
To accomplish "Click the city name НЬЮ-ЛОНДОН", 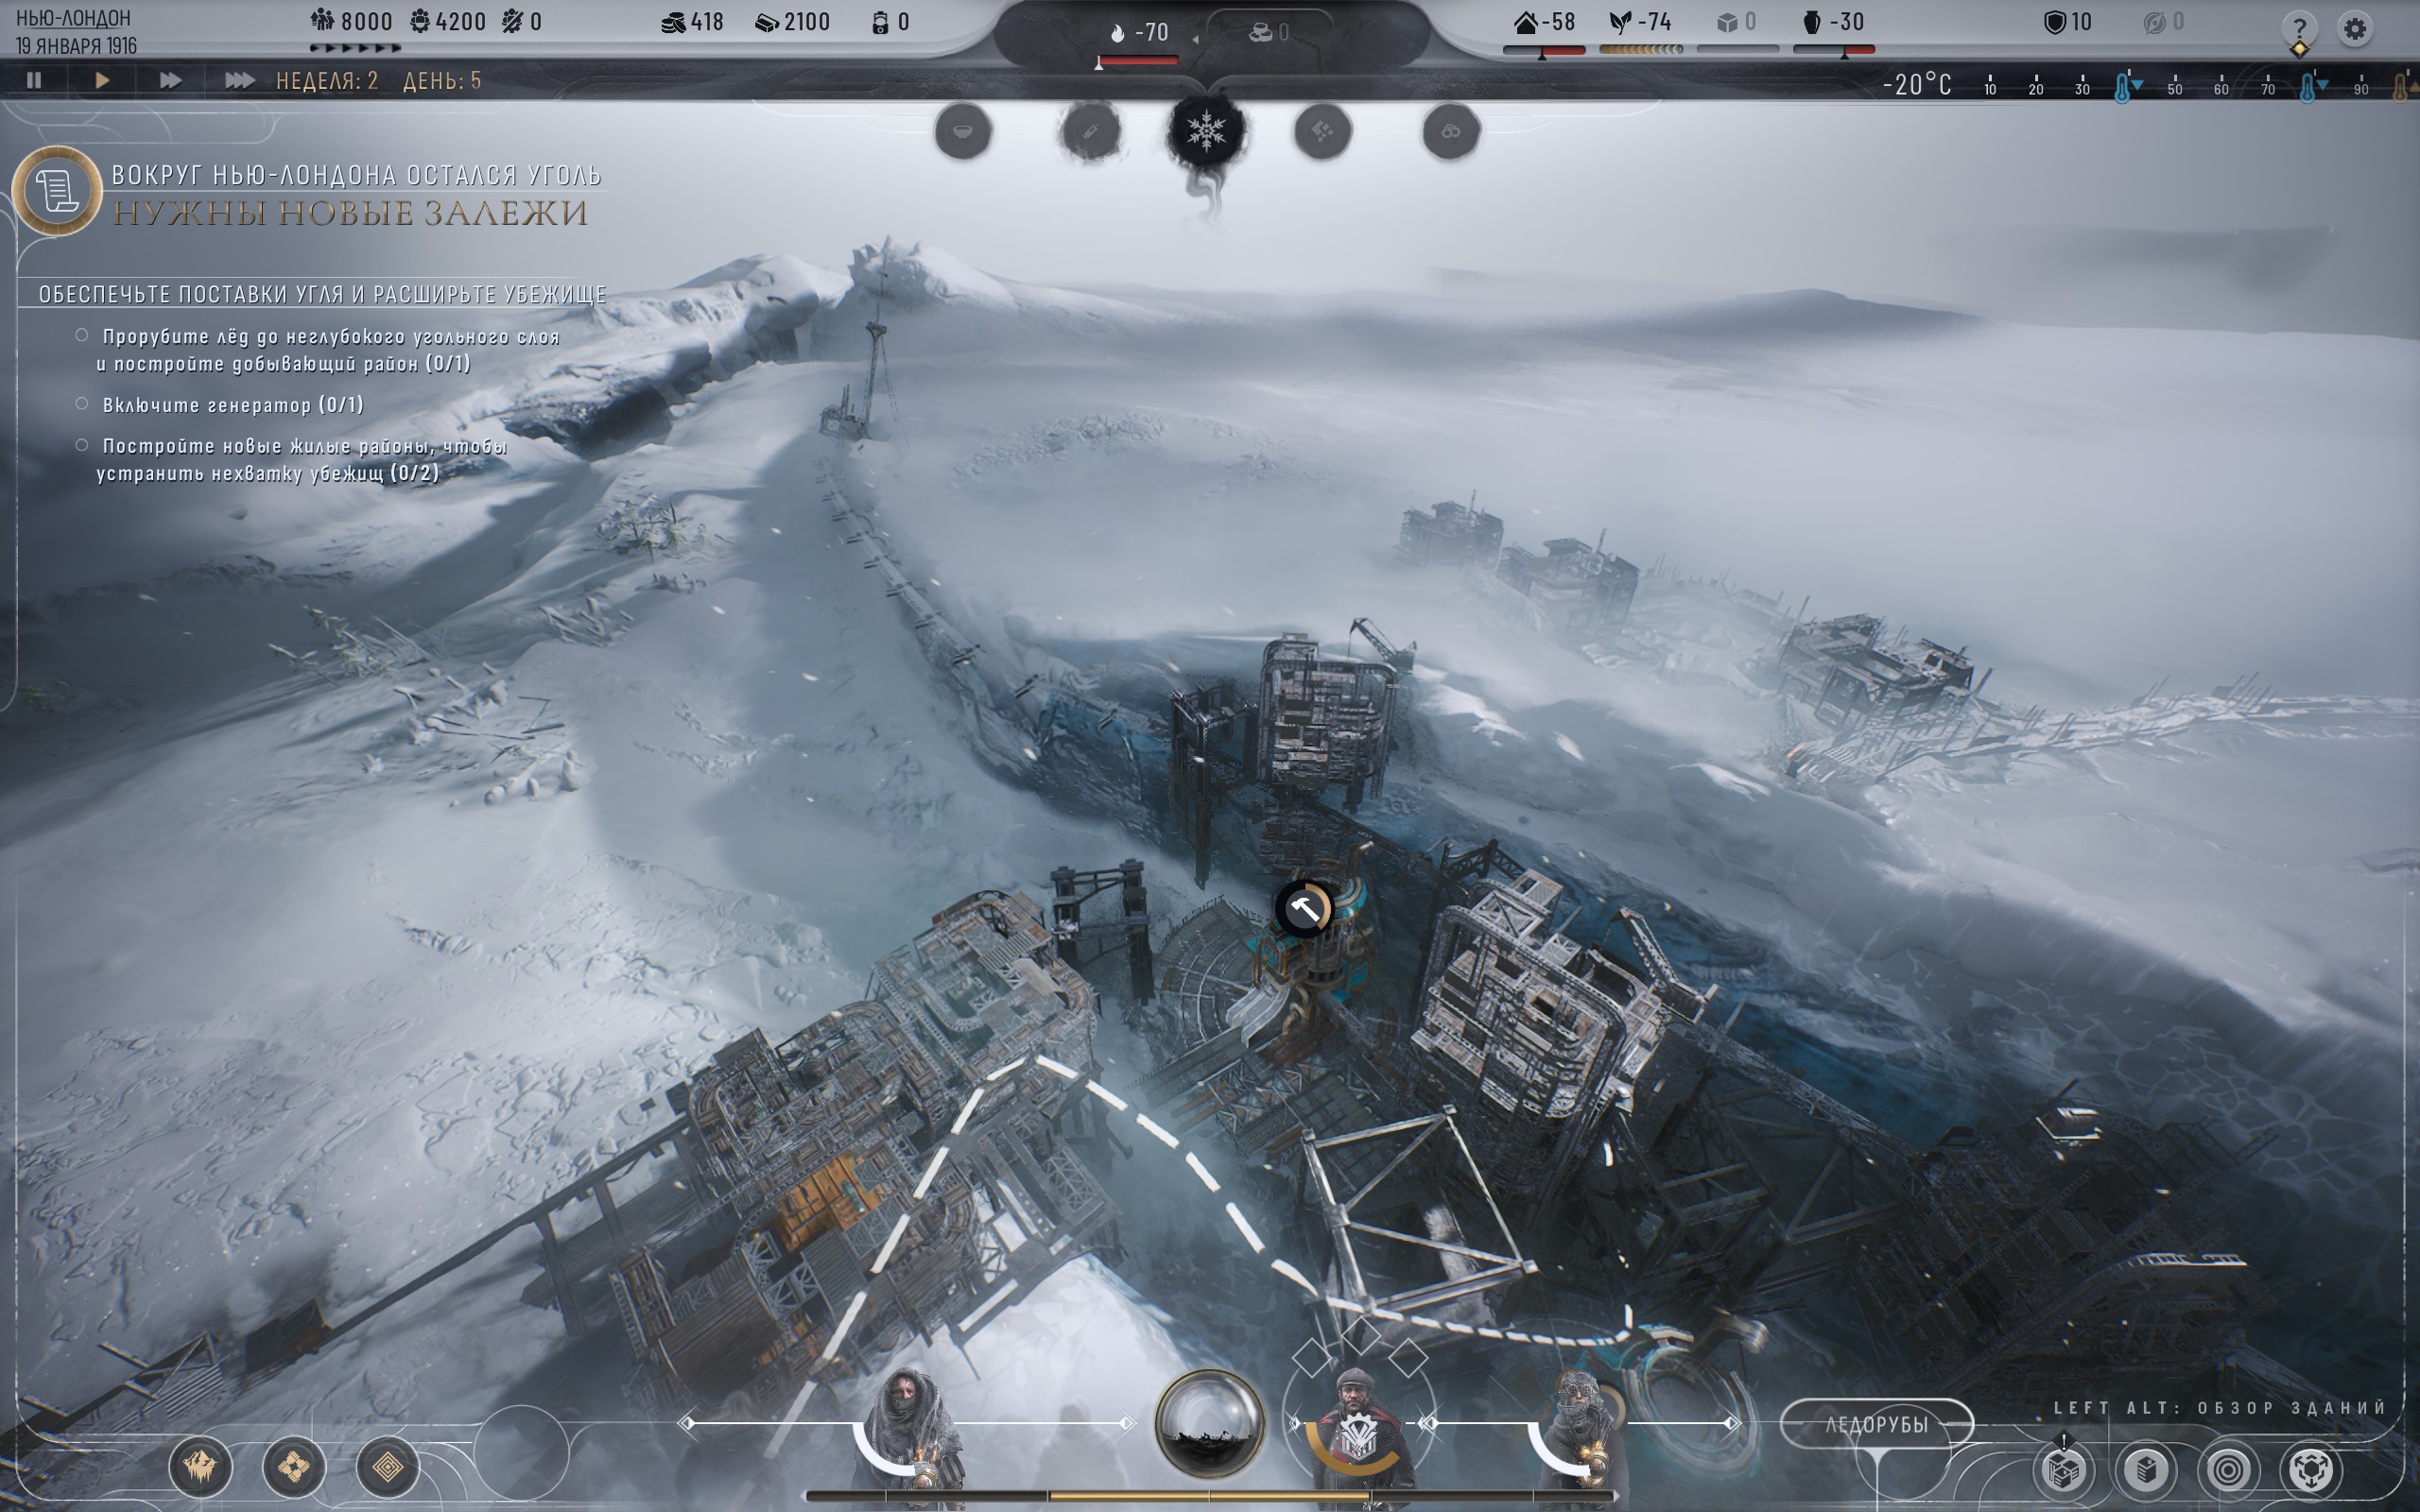I will pyautogui.click(x=73, y=18).
